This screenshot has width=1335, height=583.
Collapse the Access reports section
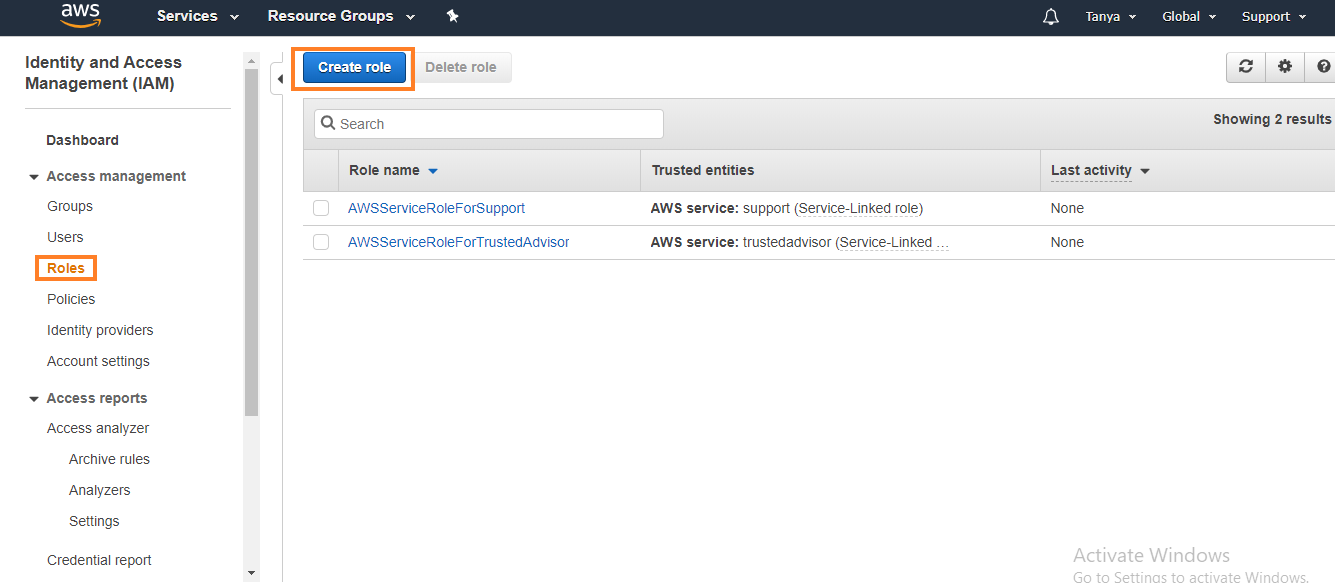click(34, 398)
